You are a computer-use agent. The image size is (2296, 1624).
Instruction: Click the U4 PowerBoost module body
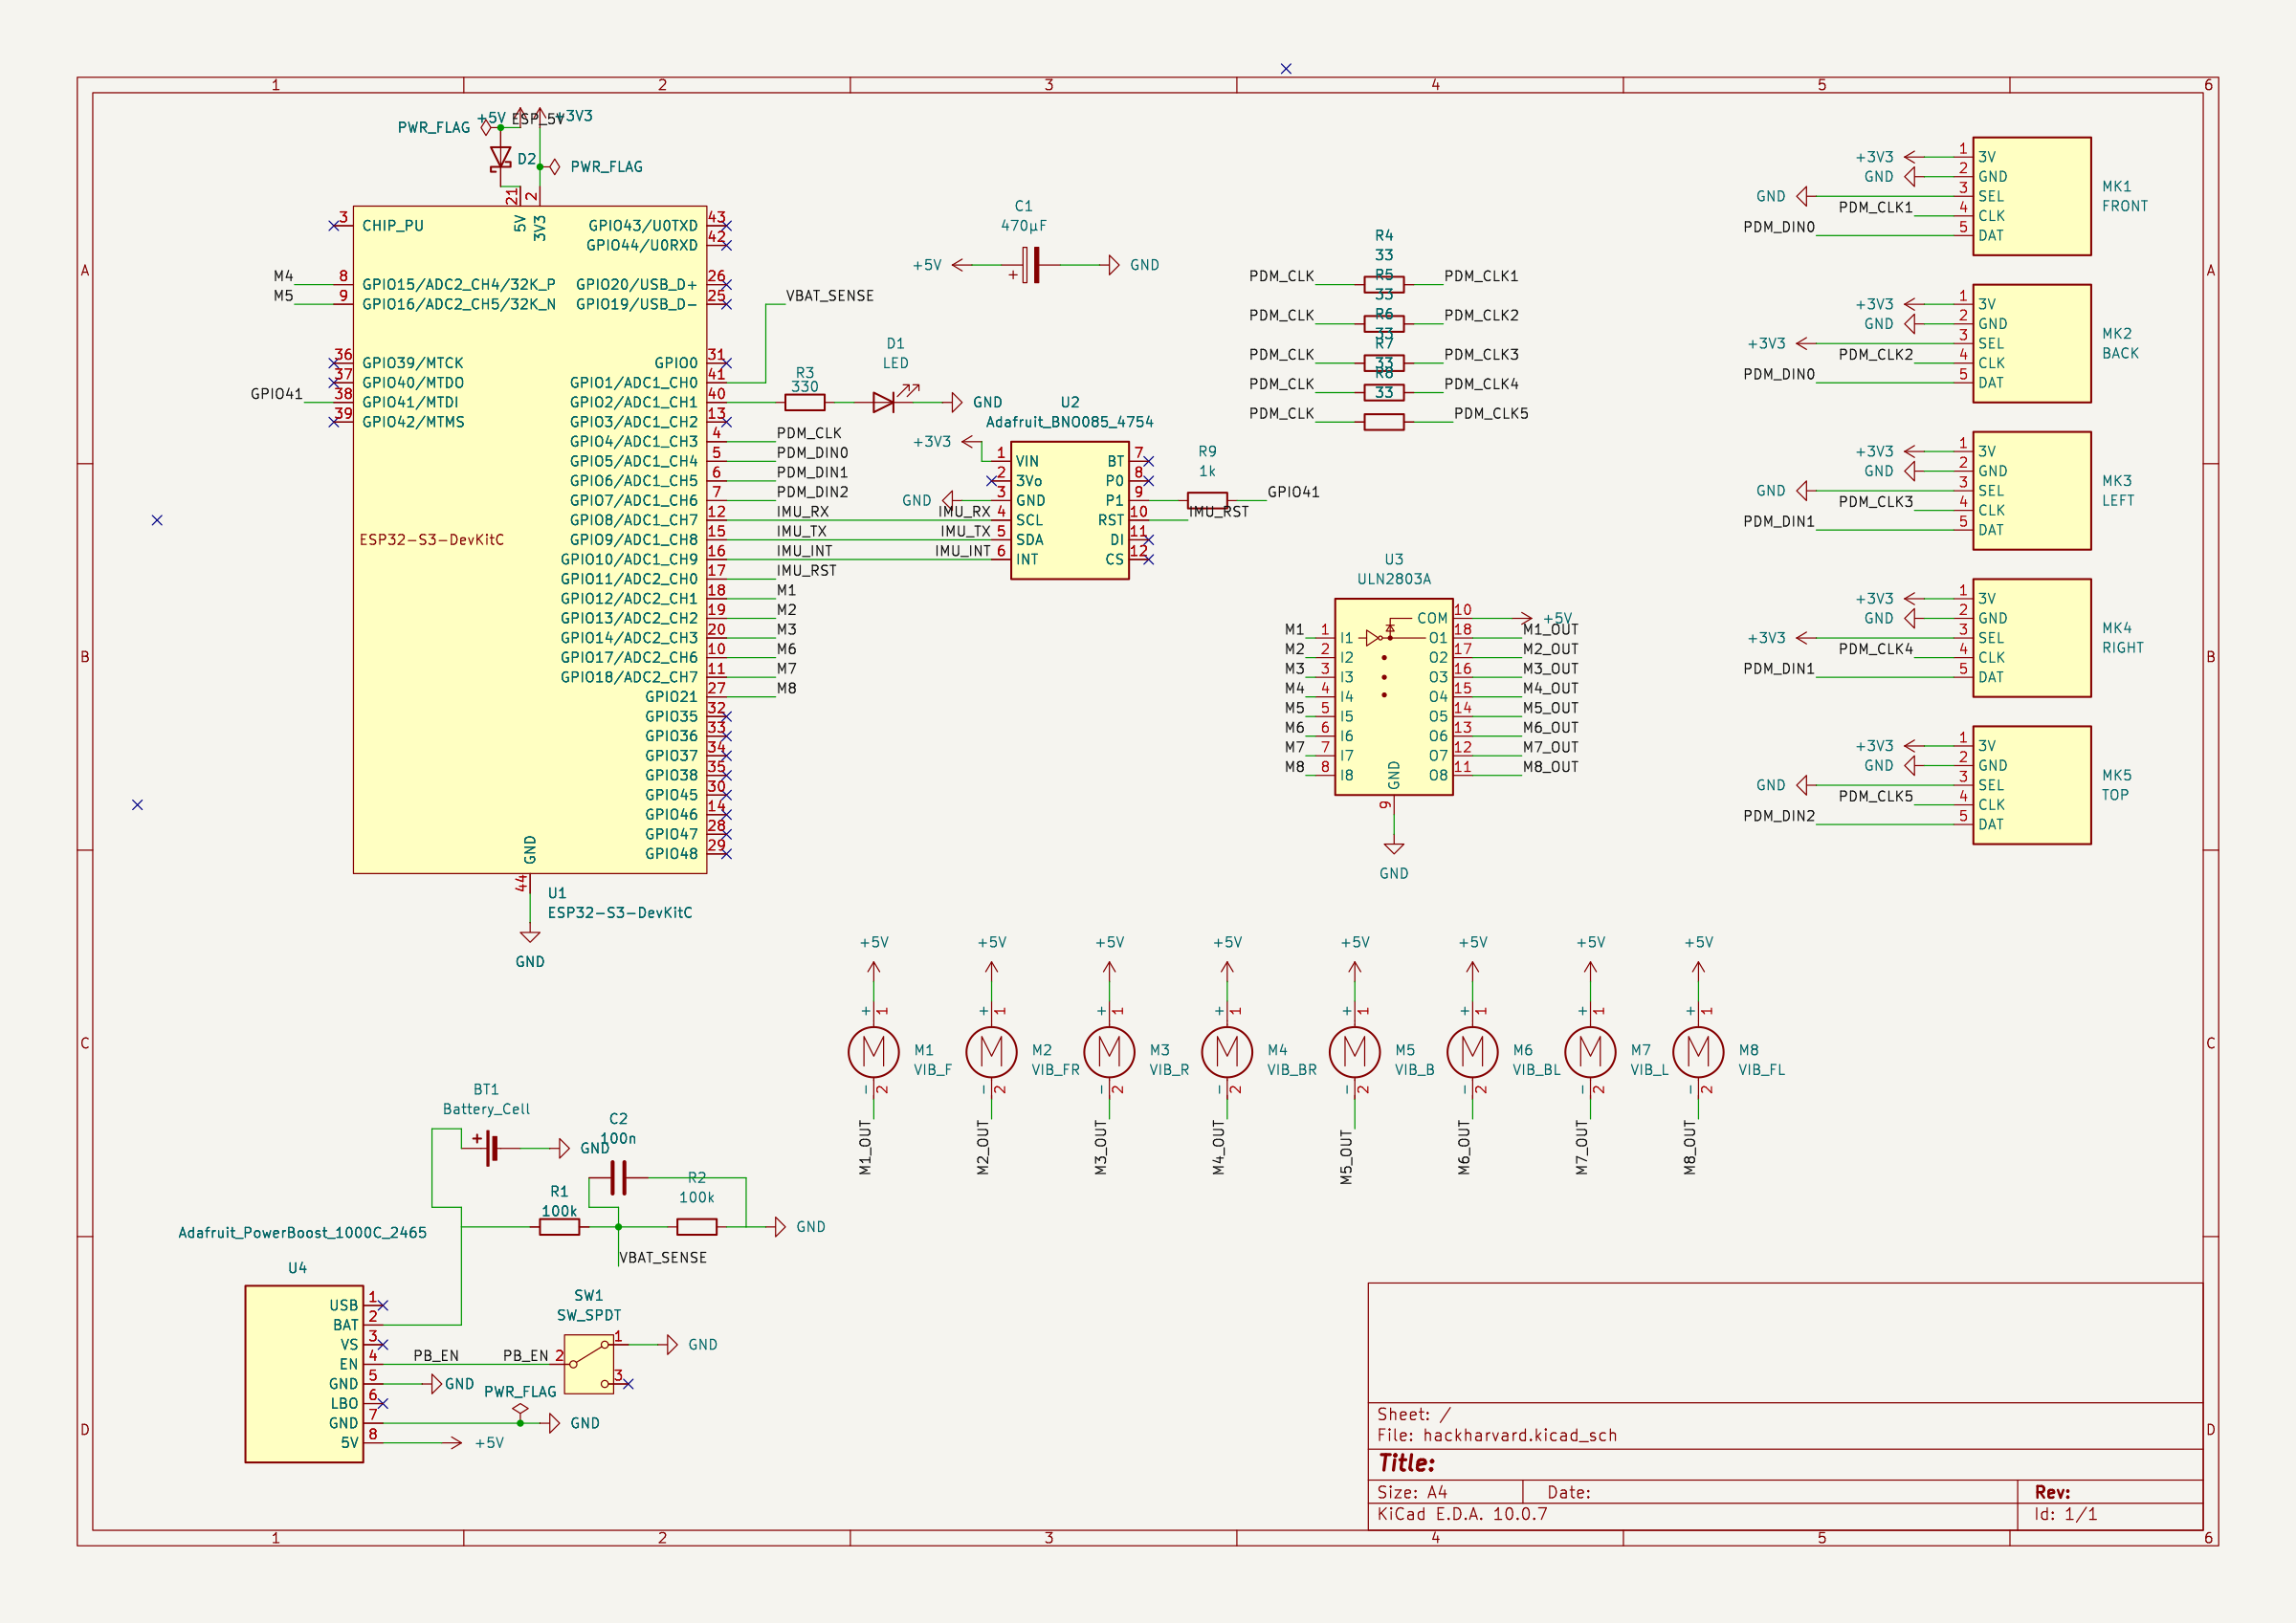click(304, 1374)
